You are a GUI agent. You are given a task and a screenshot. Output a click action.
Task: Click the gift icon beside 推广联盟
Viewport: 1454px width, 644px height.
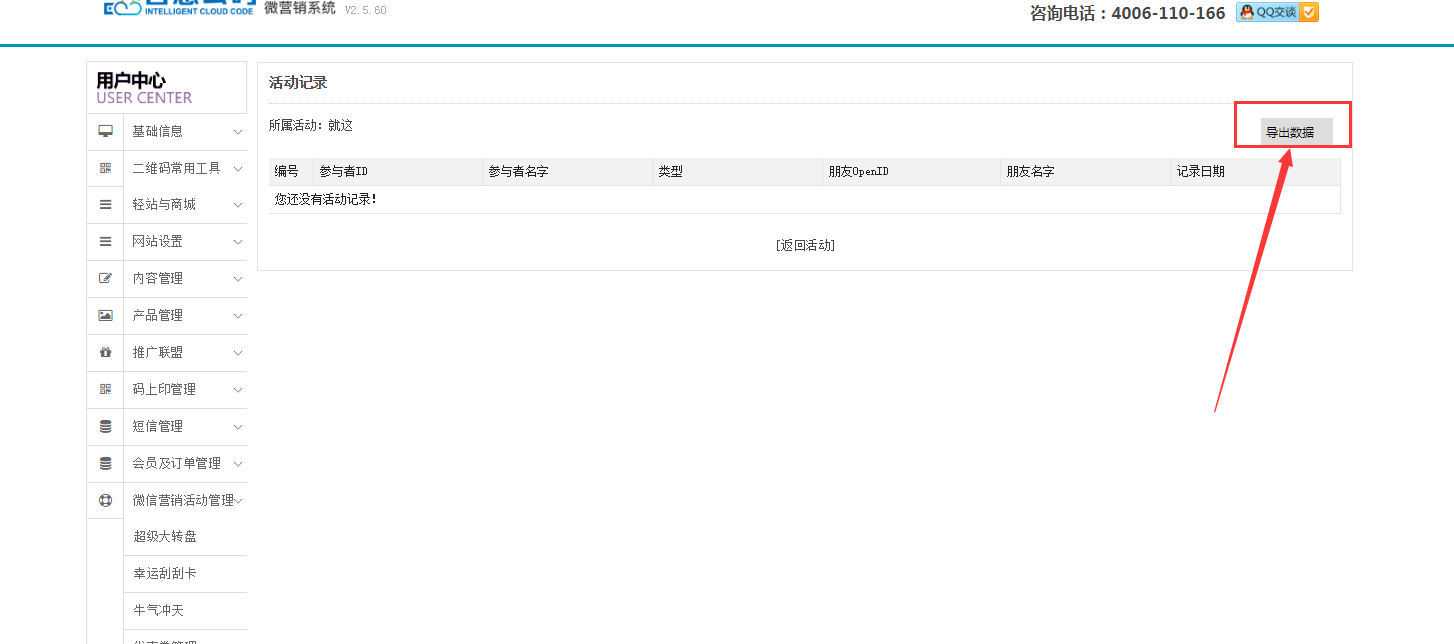click(105, 352)
